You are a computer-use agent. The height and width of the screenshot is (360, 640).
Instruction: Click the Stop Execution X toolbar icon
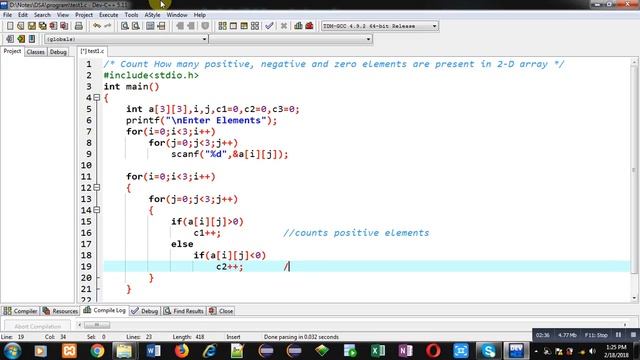284,26
